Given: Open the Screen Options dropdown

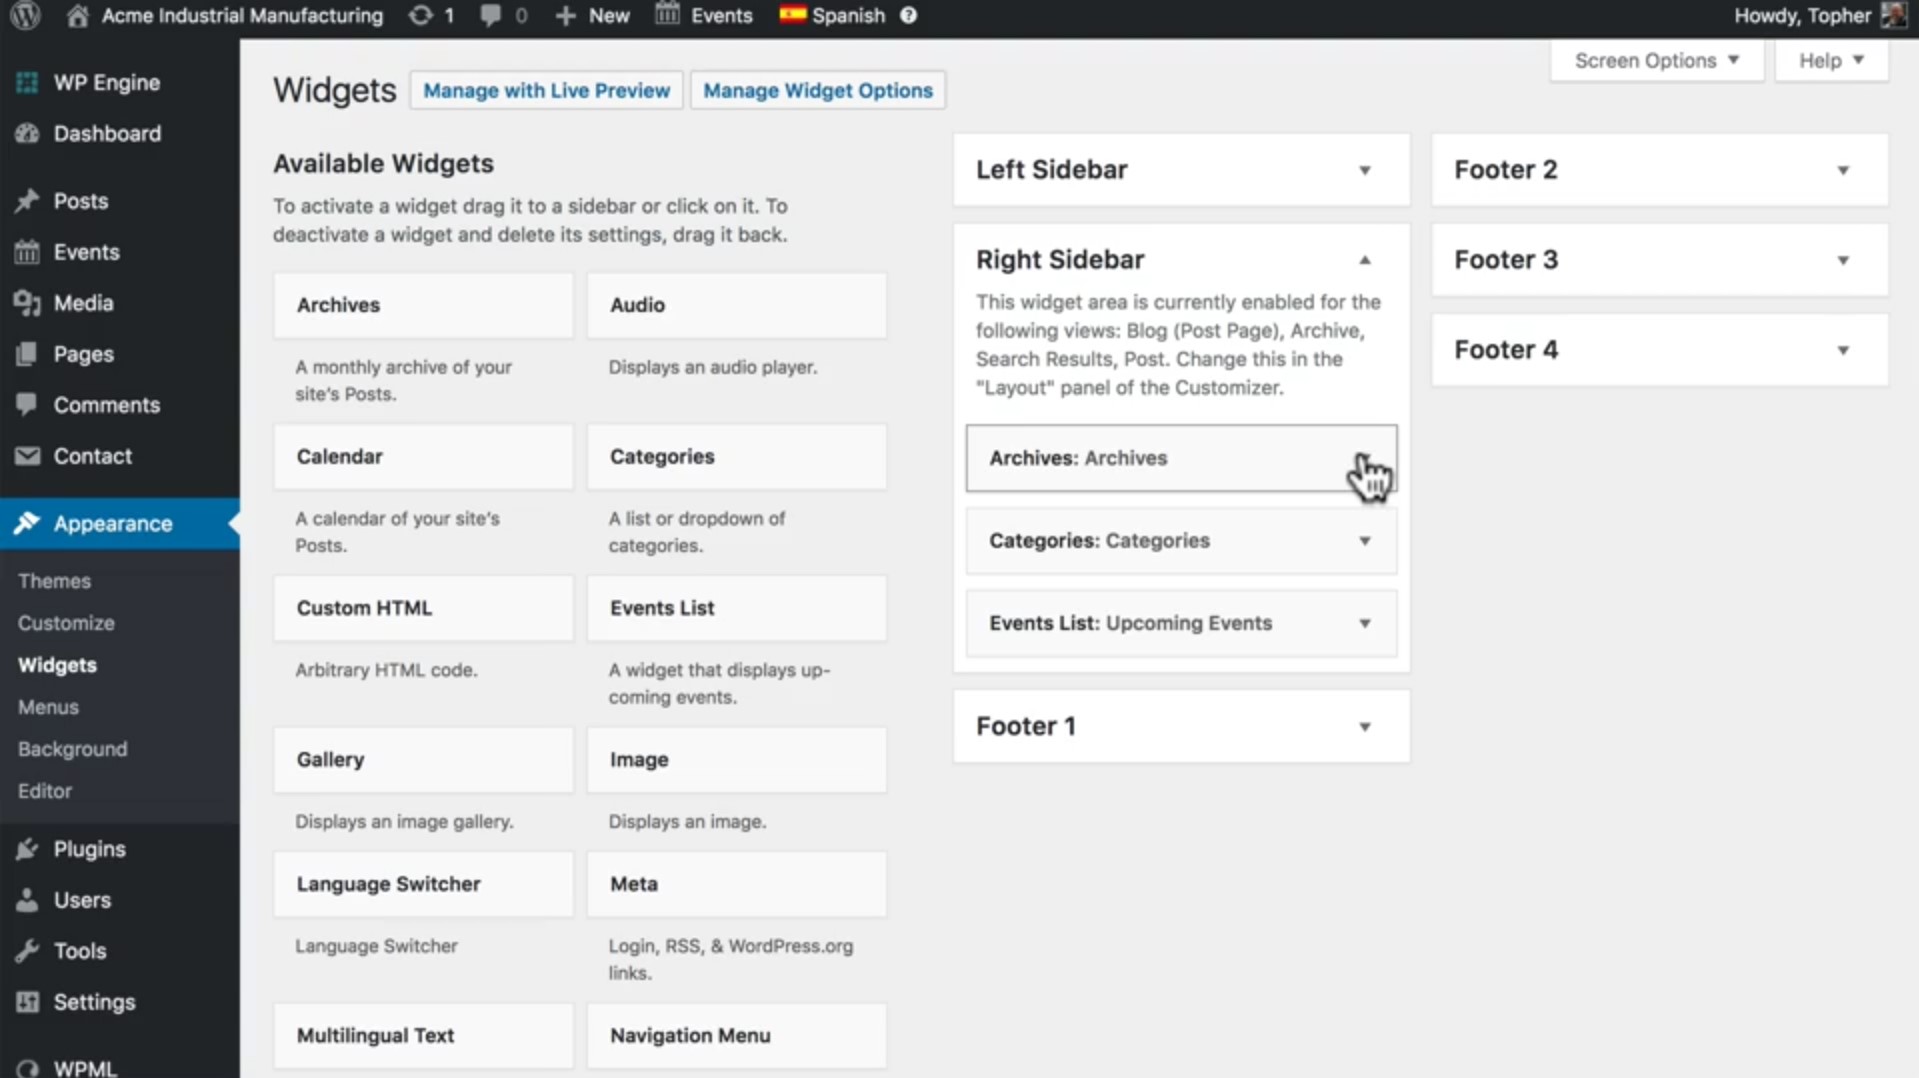Looking at the screenshot, I should [x=1655, y=60].
